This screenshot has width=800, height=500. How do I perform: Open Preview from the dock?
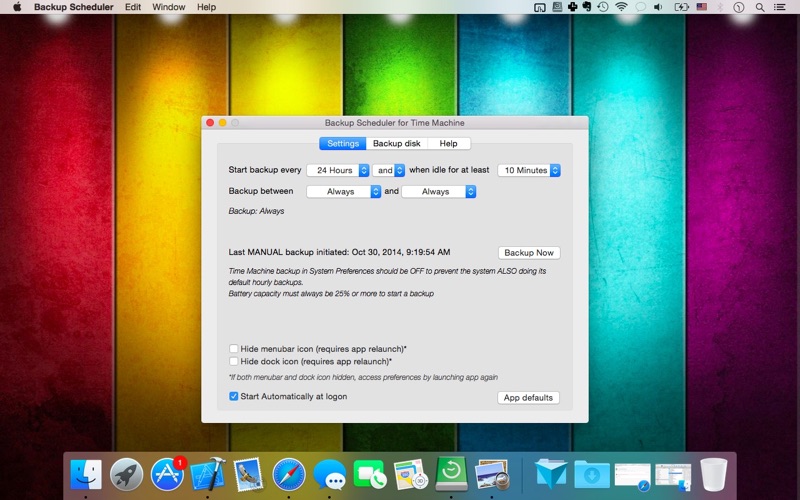pyautogui.click(x=492, y=474)
